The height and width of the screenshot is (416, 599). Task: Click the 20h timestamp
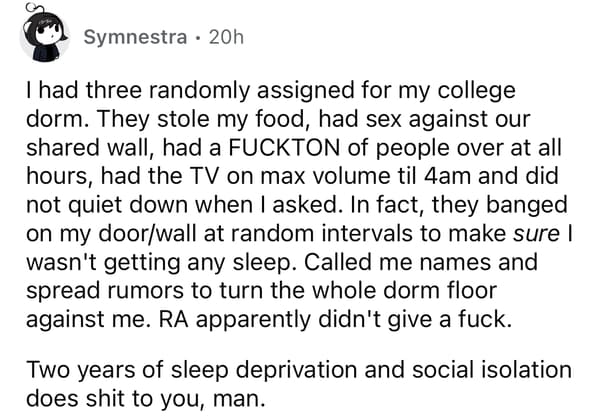point(226,37)
